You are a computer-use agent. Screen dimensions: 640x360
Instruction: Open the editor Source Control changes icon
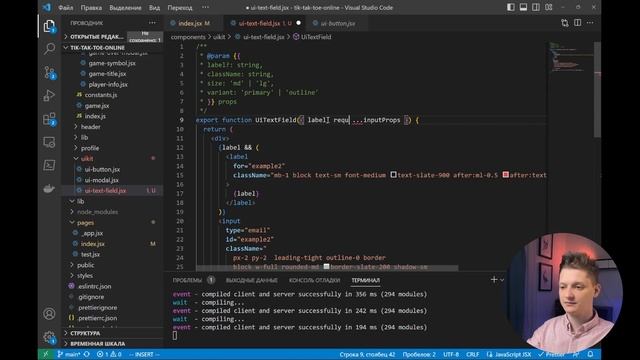pyautogui.click(x=564, y=23)
